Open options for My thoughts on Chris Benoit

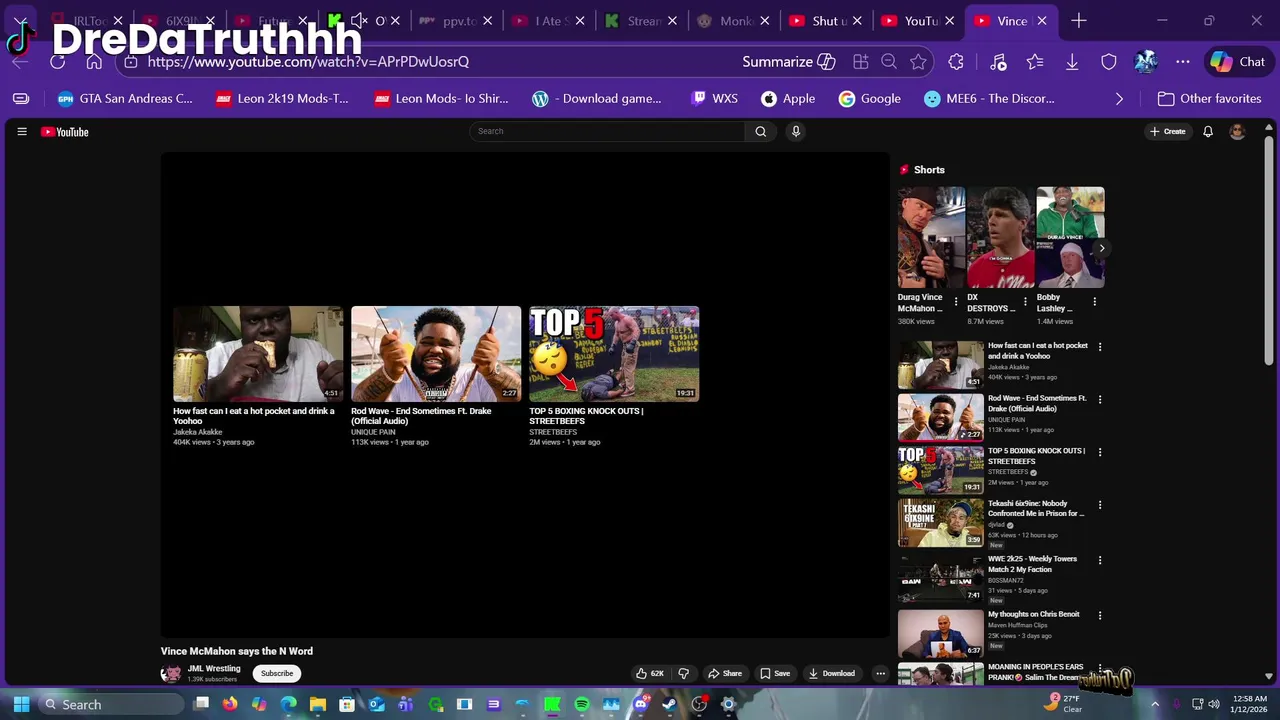pyautogui.click(x=1100, y=616)
